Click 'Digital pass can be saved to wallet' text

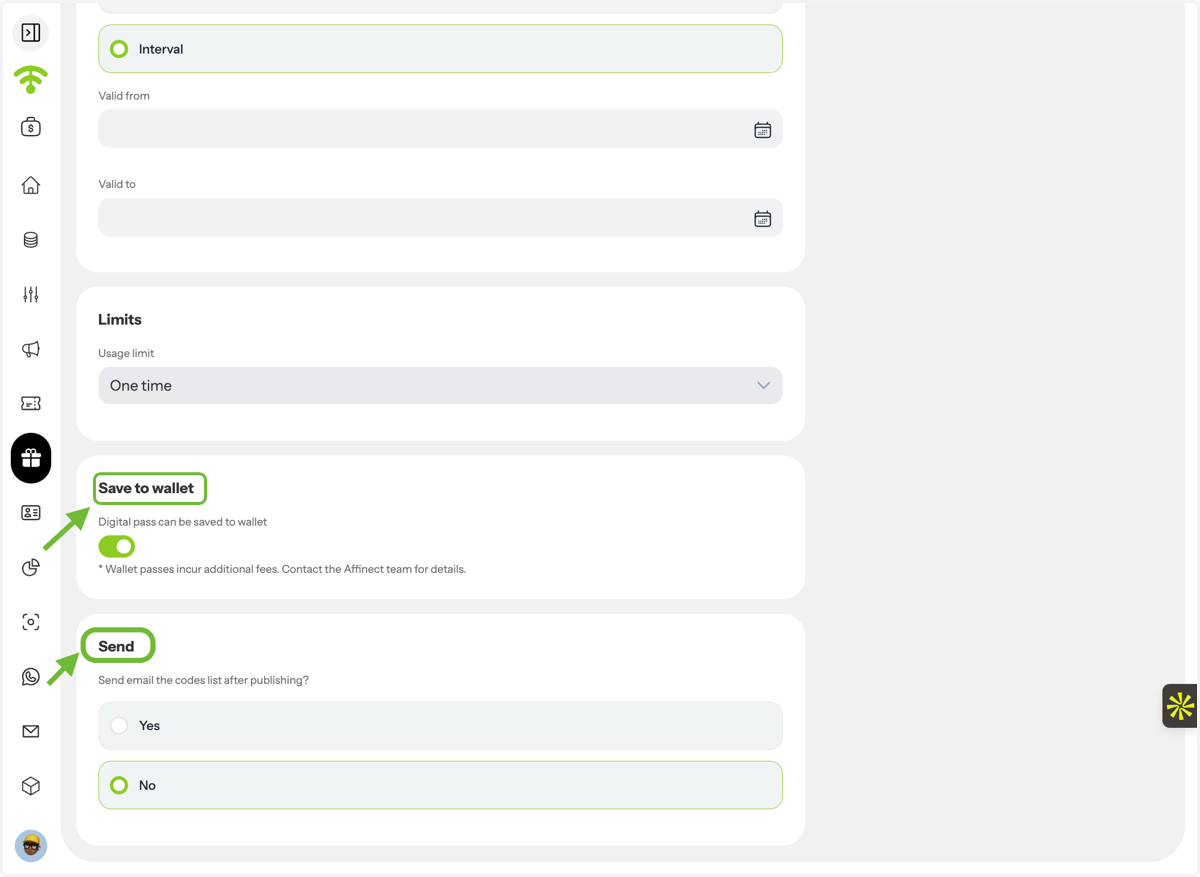coord(182,522)
